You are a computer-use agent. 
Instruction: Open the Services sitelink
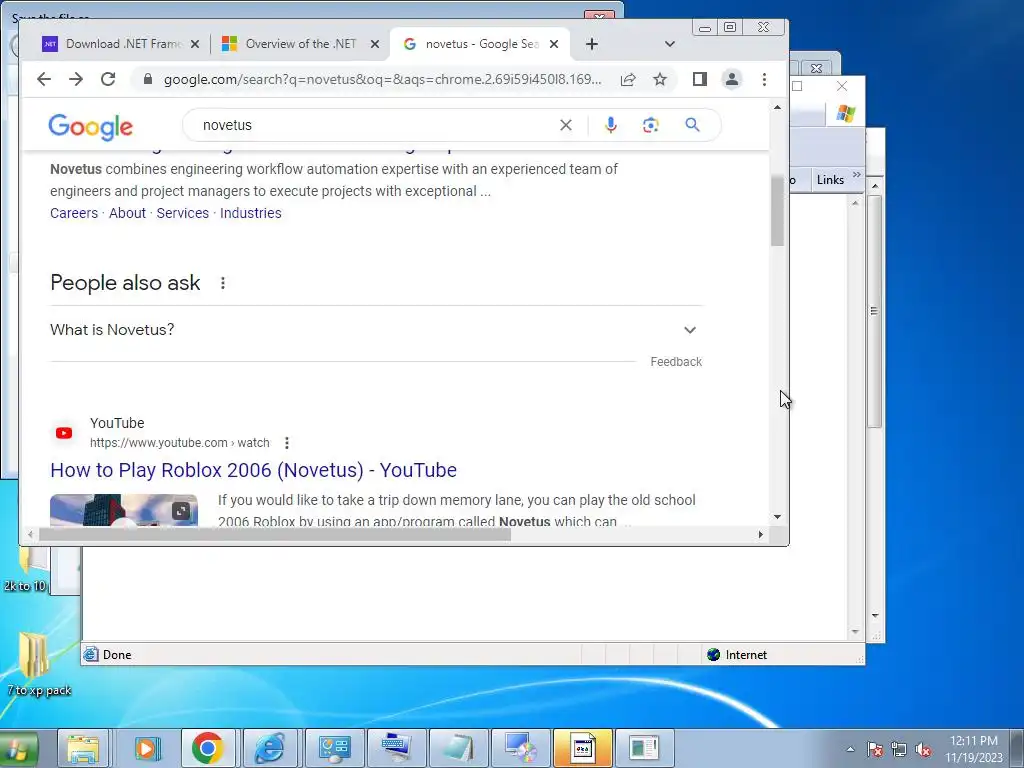pos(183,213)
